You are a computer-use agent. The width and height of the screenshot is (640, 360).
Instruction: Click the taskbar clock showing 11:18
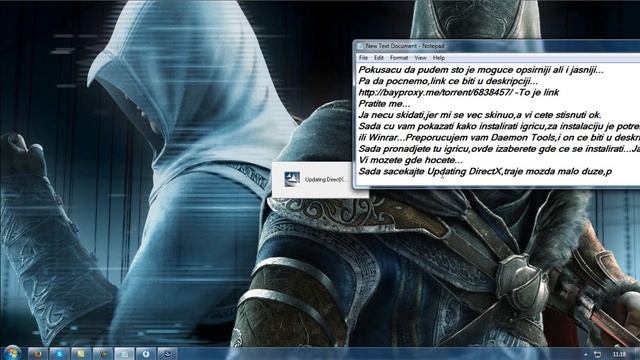click(619, 354)
